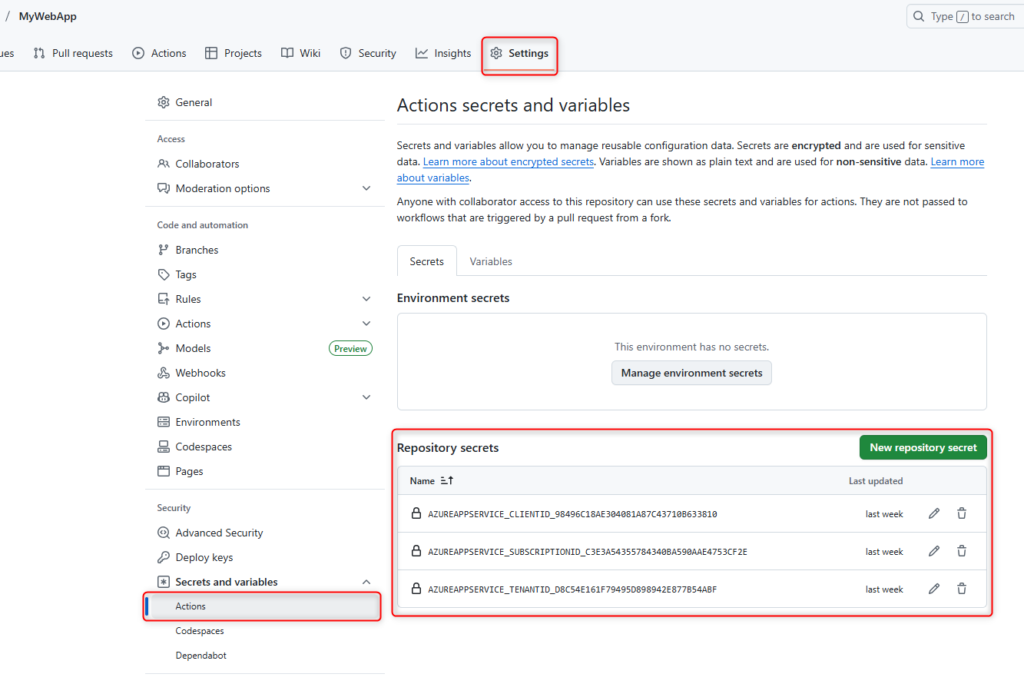Click the General gear icon in sidebar

[163, 102]
